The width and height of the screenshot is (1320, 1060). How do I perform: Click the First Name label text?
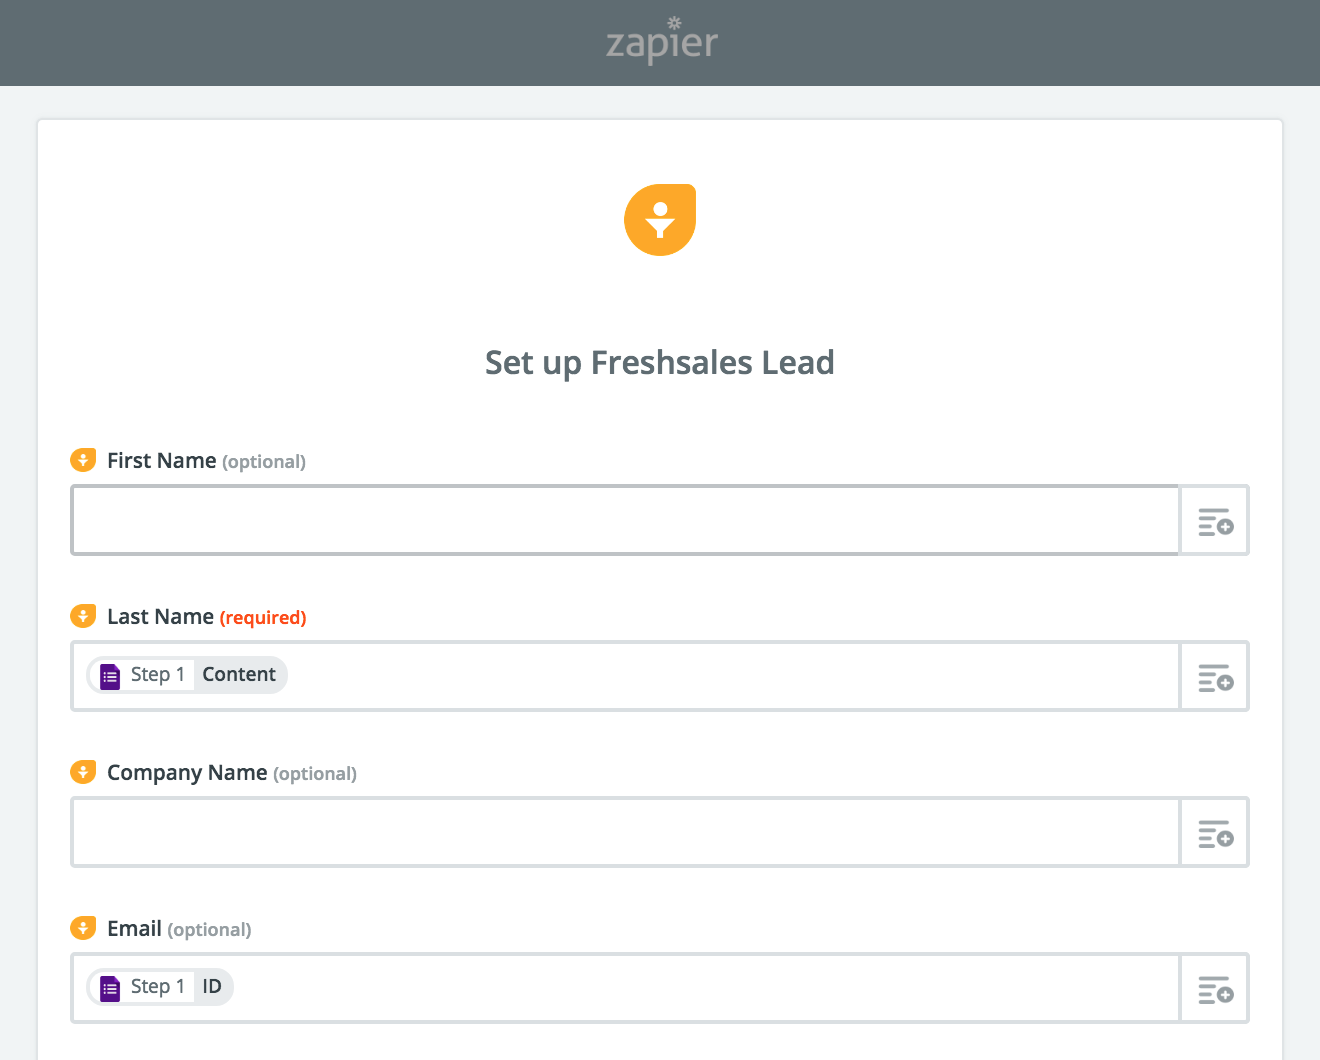click(x=162, y=460)
